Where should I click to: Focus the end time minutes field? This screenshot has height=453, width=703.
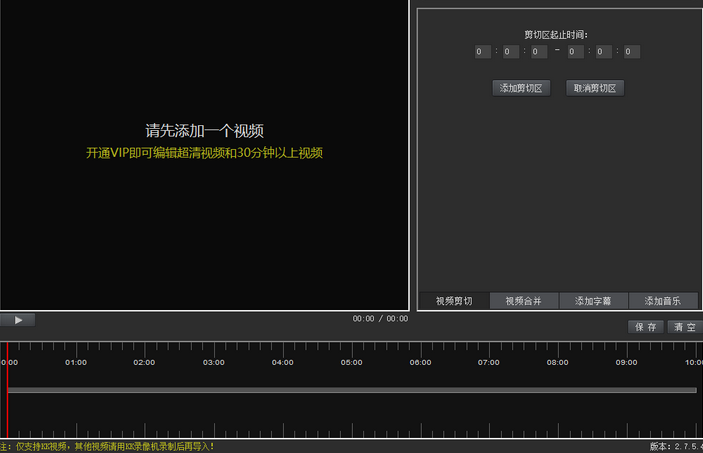pos(603,52)
